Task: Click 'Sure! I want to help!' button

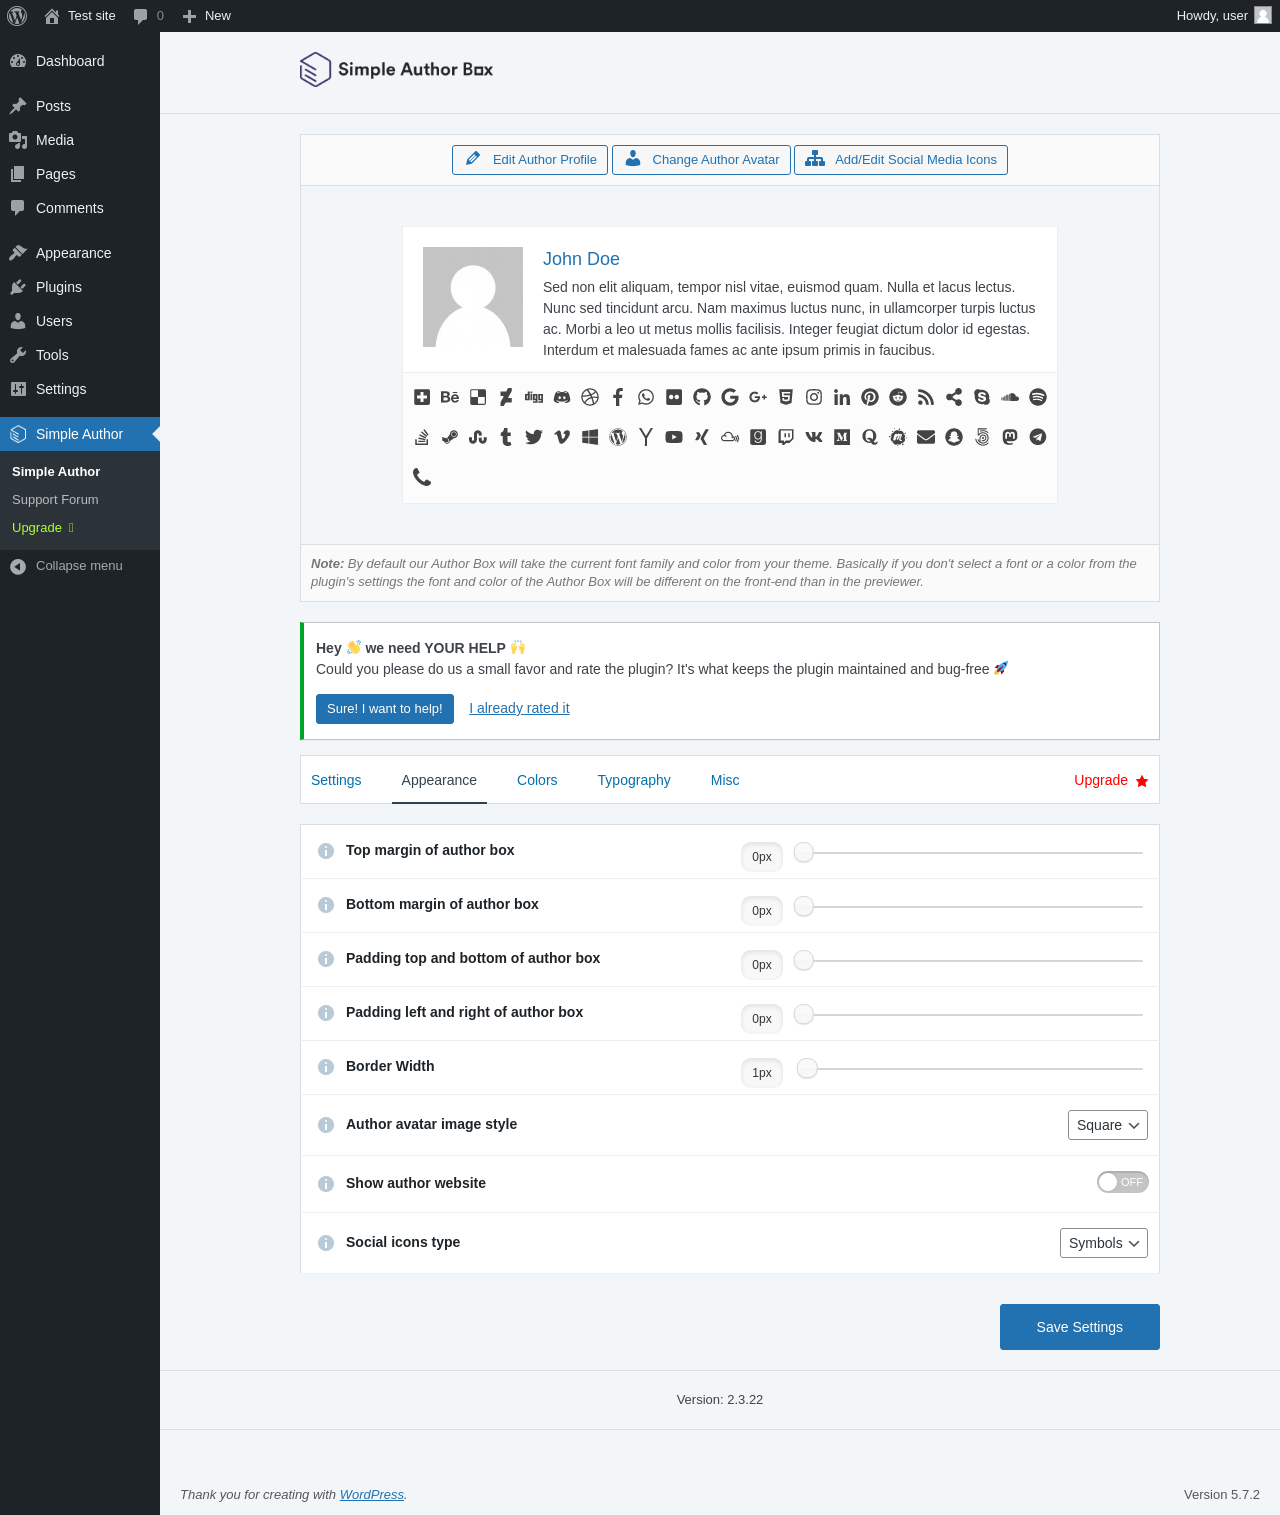Action: pos(385,708)
